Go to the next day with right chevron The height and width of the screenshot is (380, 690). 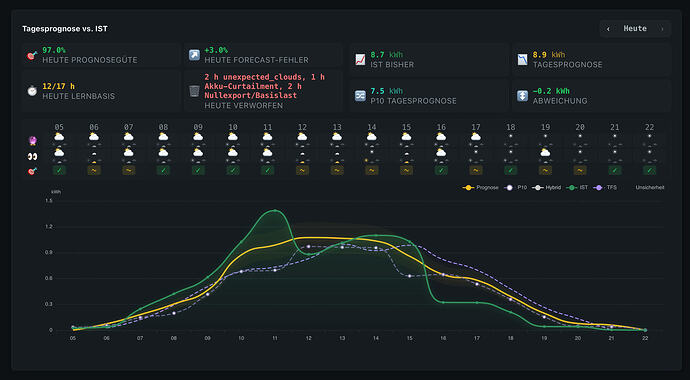coord(661,29)
